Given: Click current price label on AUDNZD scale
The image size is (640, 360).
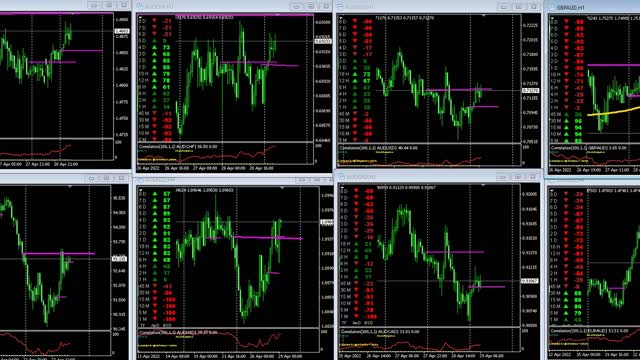Looking at the screenshot, I should 327,222.
